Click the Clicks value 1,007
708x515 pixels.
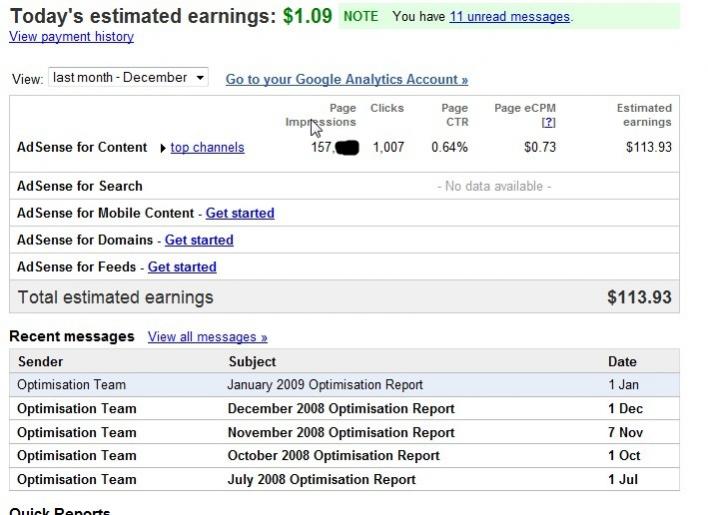point(388,147)
